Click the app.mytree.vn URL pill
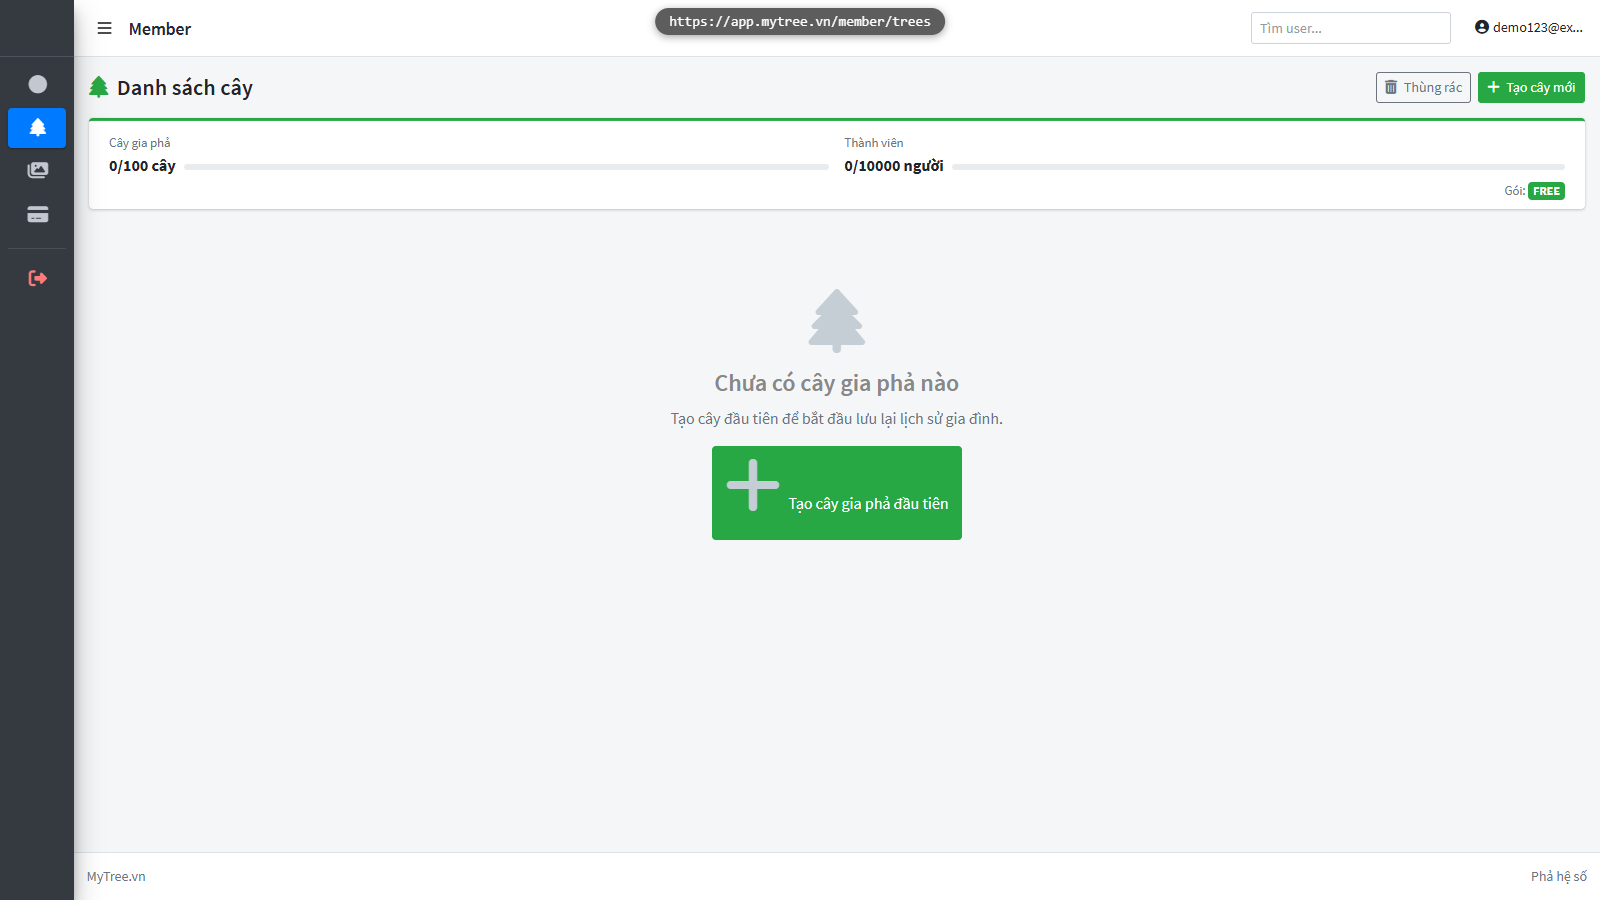 (x=800, y=21)
